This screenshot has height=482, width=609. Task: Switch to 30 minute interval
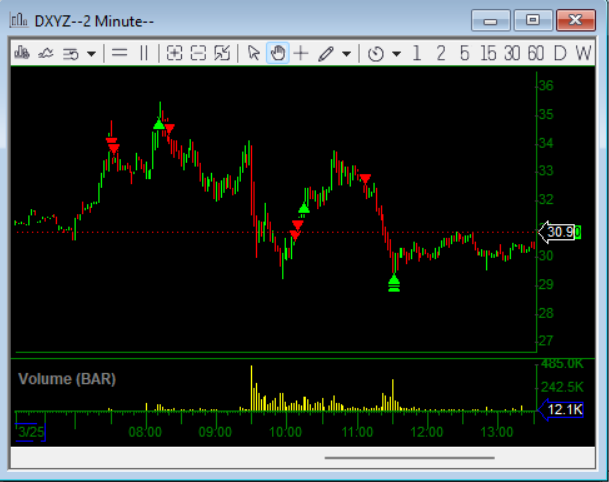(x=512, y=53)
